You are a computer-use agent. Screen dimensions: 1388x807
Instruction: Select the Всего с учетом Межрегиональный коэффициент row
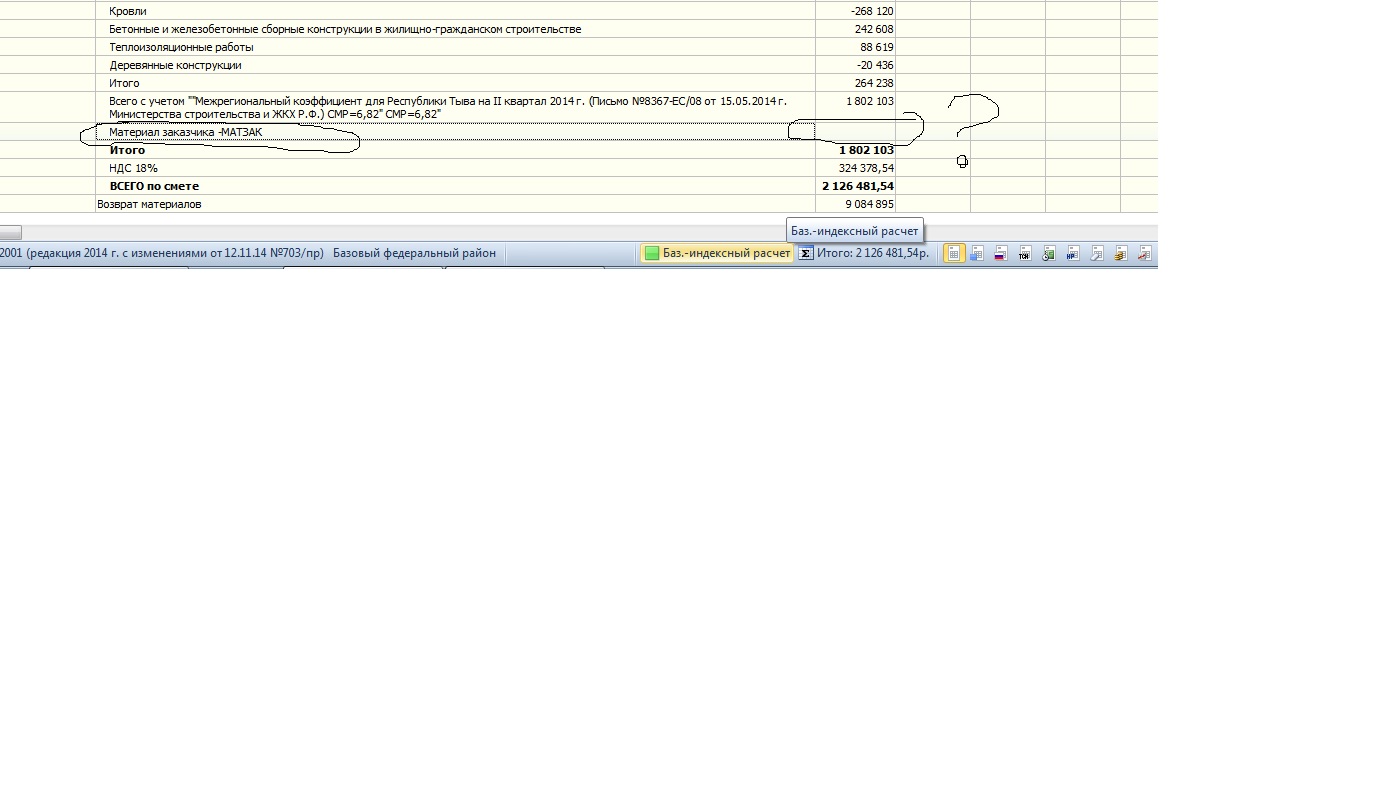click(x=448, y=108)
